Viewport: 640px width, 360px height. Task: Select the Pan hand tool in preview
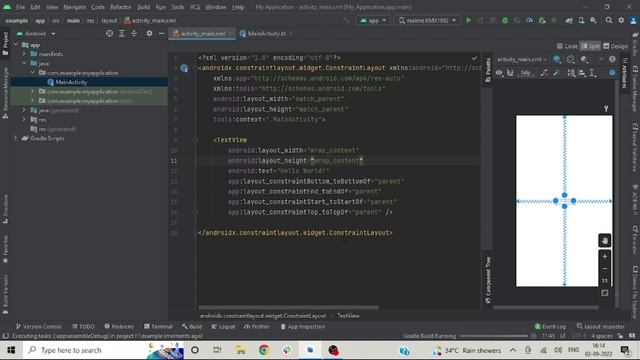605,241
